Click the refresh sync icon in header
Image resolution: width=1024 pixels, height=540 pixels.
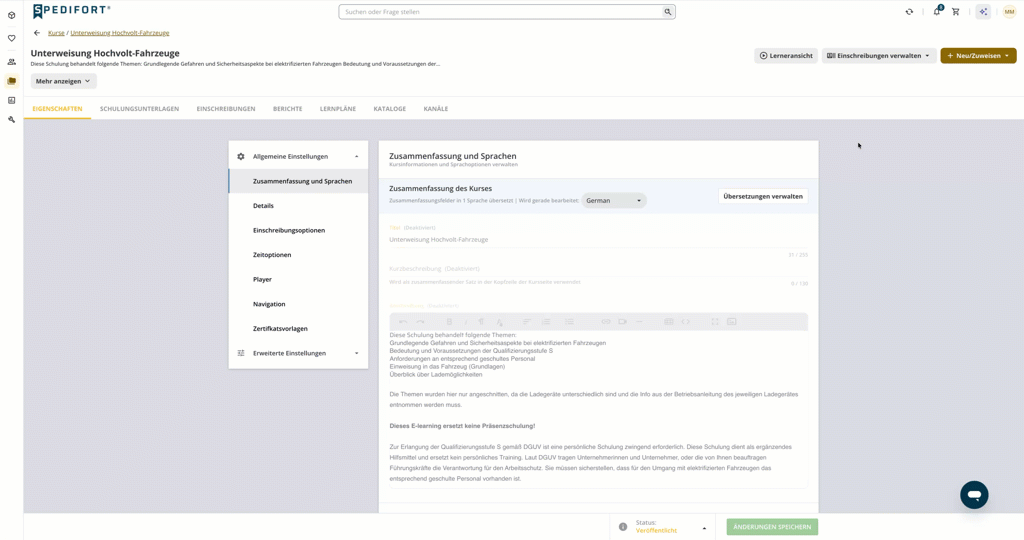(909, 12)
